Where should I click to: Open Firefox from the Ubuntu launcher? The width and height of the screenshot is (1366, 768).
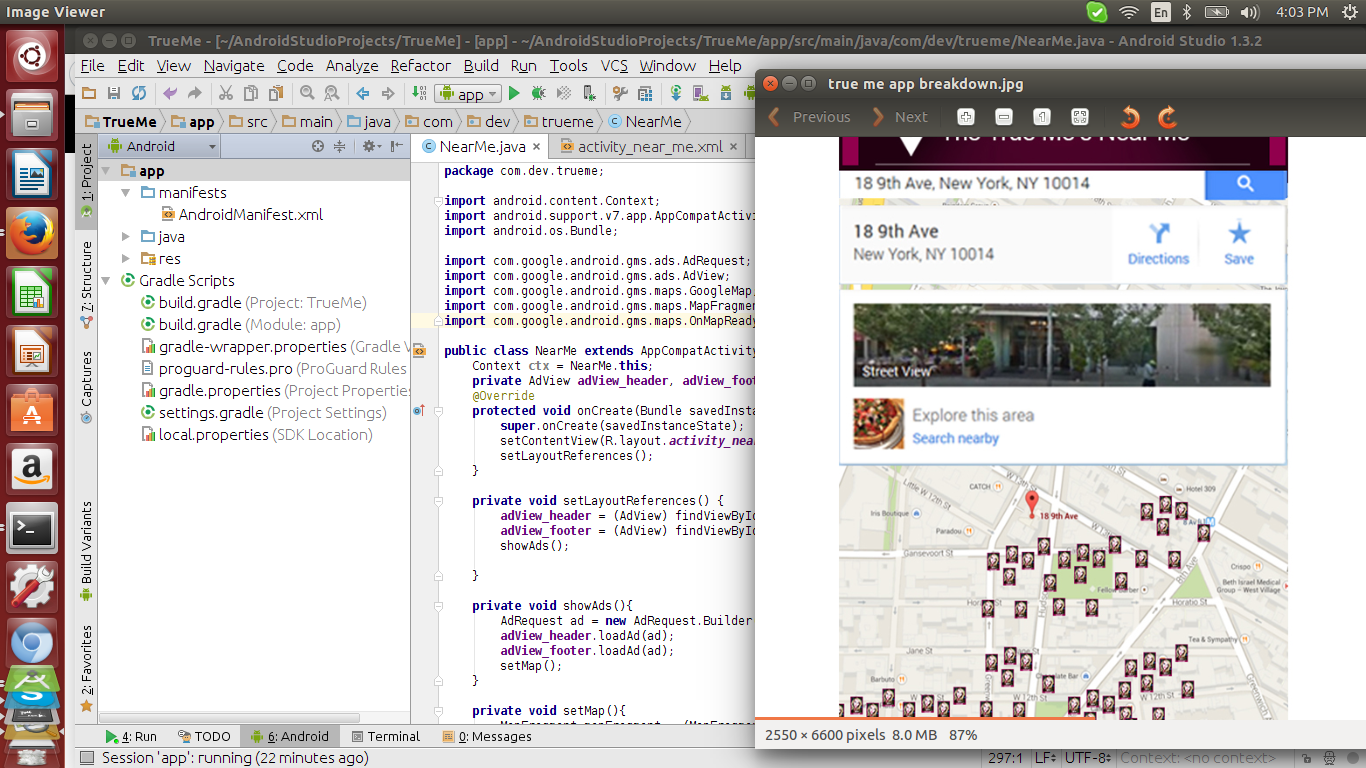point(32,234)
